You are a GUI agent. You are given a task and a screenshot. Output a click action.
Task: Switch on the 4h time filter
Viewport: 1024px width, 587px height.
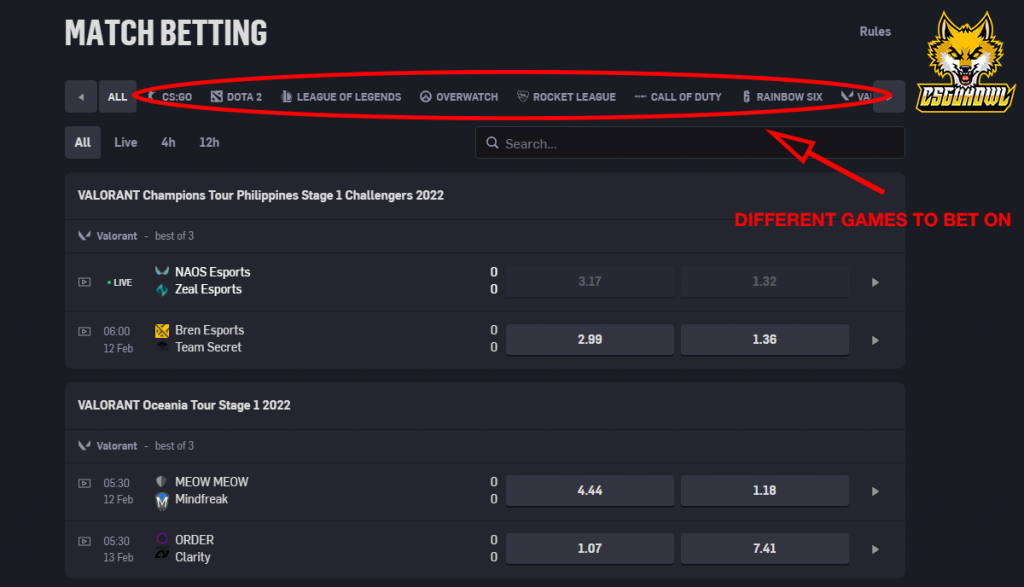pyautogui.click(x=167, y=142)
